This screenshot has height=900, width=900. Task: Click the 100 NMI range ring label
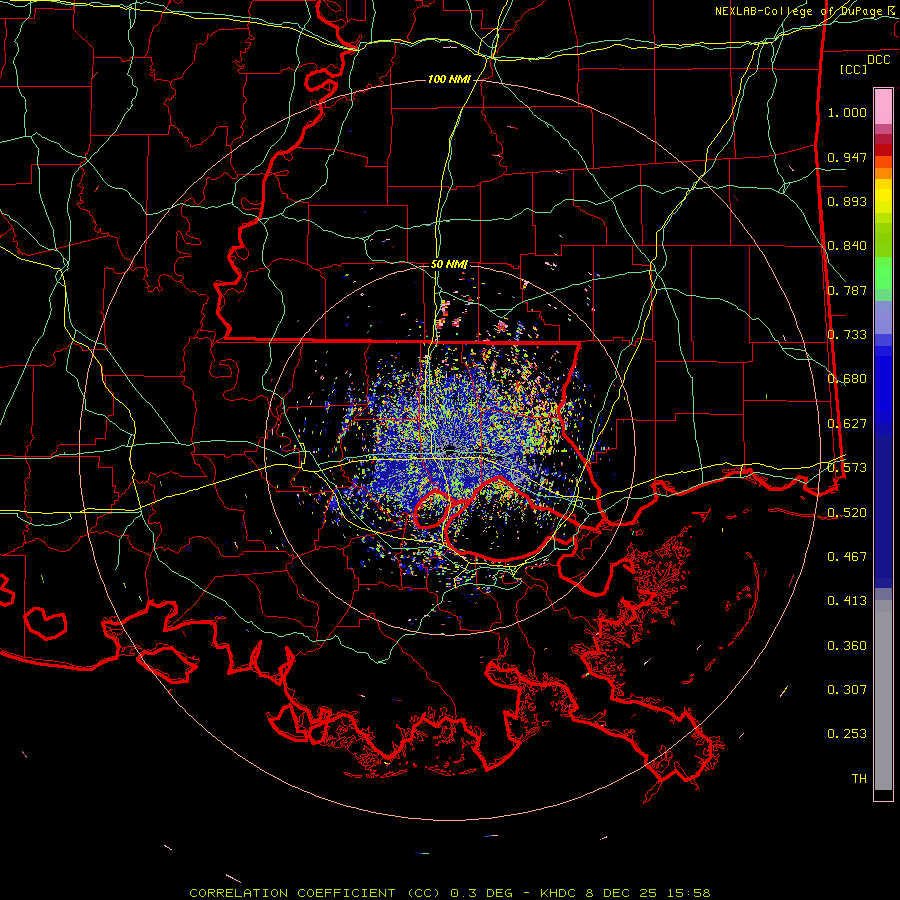click(449, 79)
